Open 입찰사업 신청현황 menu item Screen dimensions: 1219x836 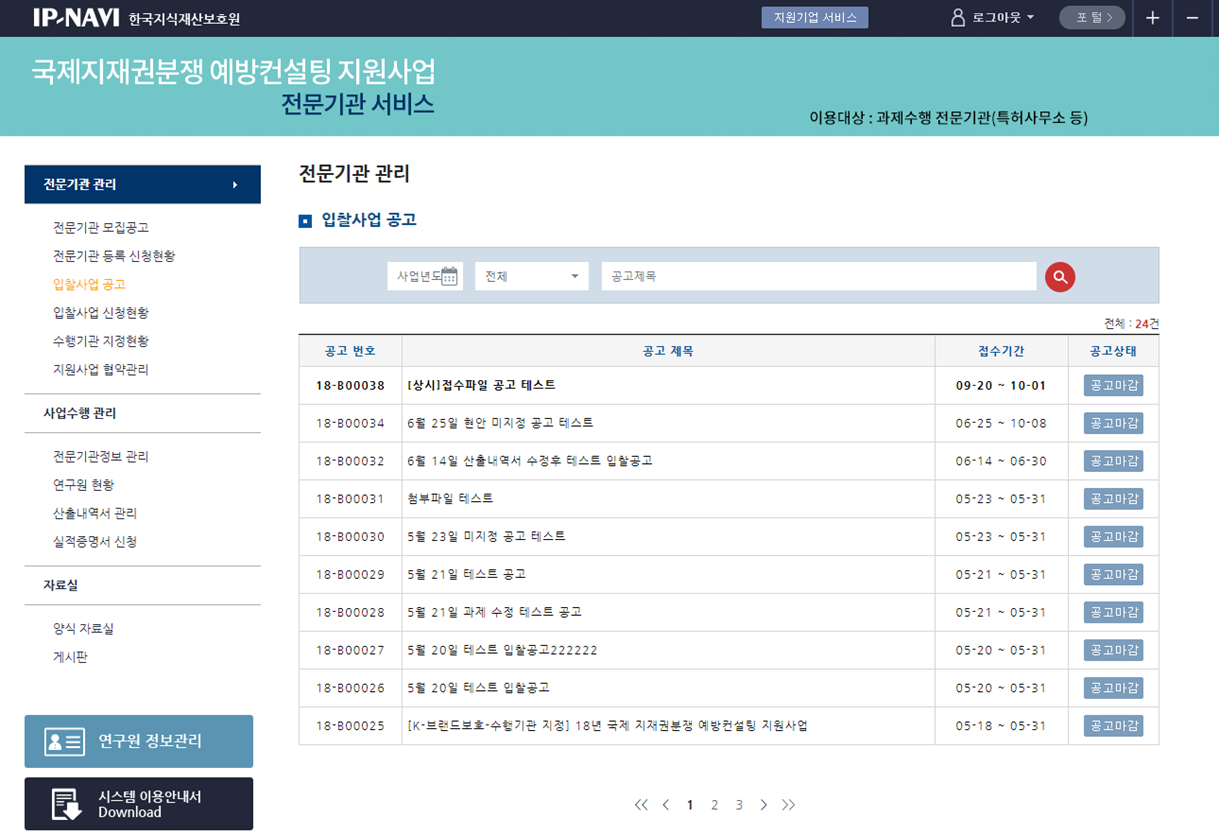[x=100, y=313]
